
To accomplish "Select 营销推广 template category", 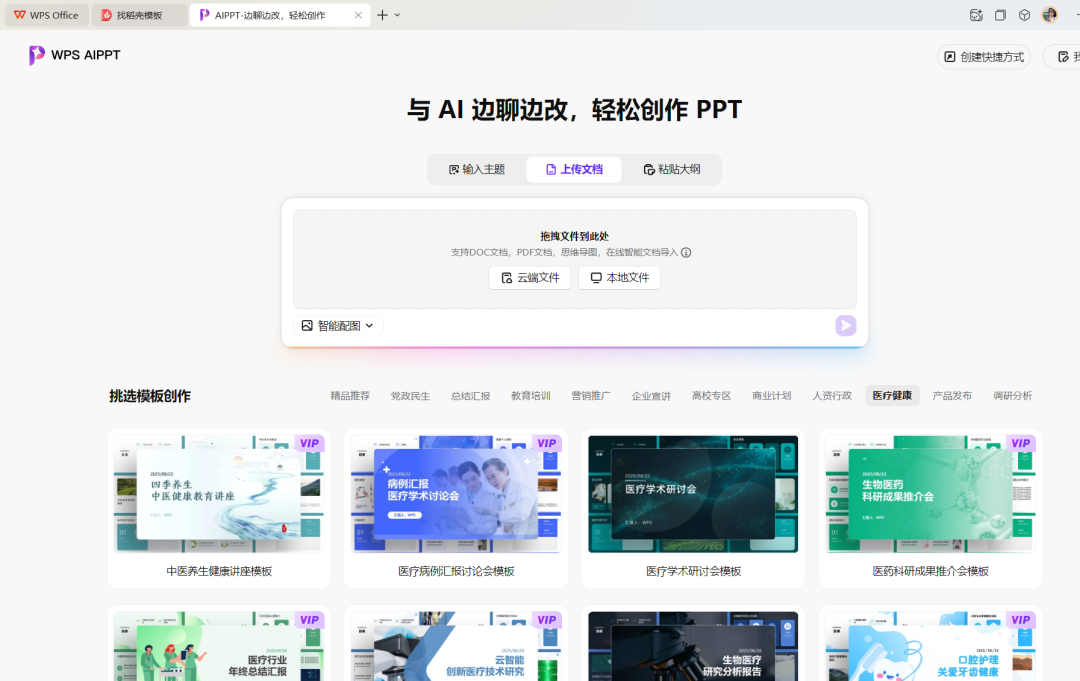I will [591, 396].
